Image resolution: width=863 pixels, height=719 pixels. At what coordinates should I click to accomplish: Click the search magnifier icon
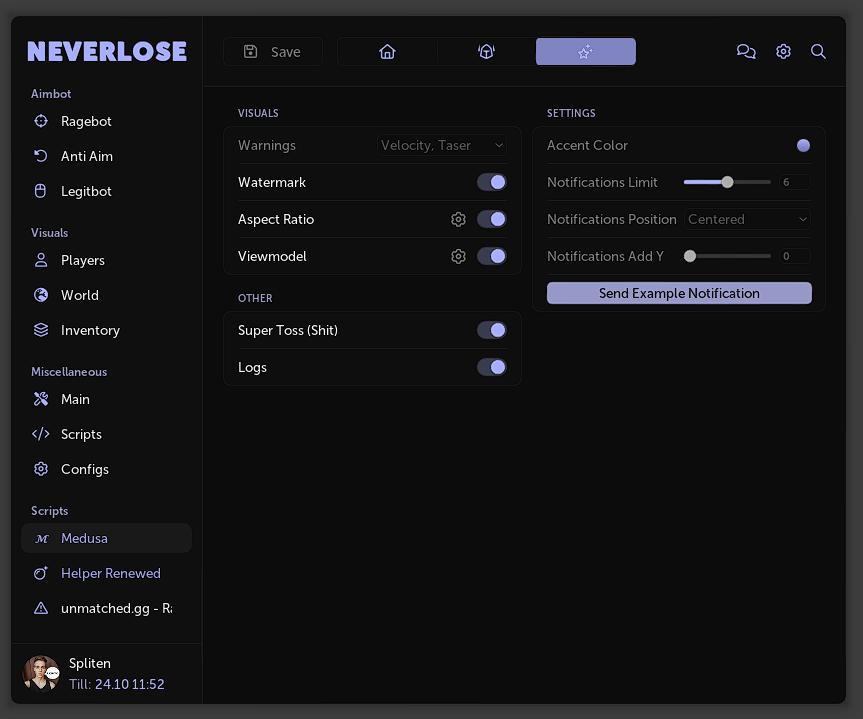tap(818, 52)
